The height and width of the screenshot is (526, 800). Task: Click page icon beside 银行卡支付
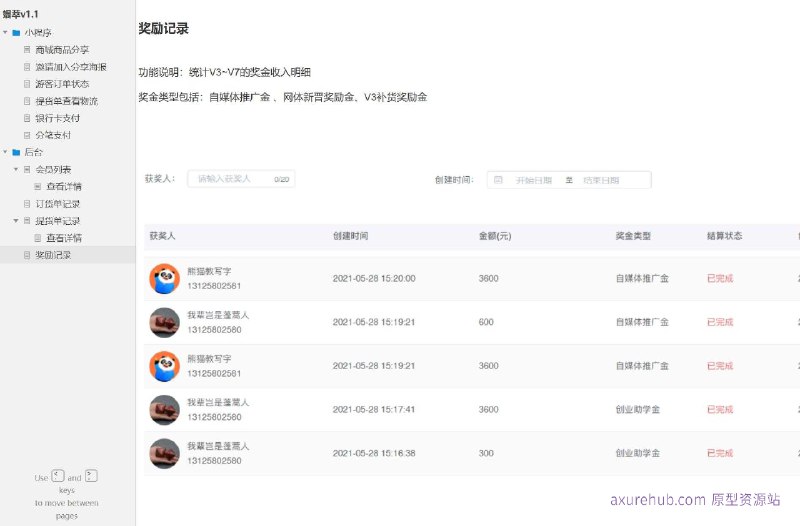(27, 118)
